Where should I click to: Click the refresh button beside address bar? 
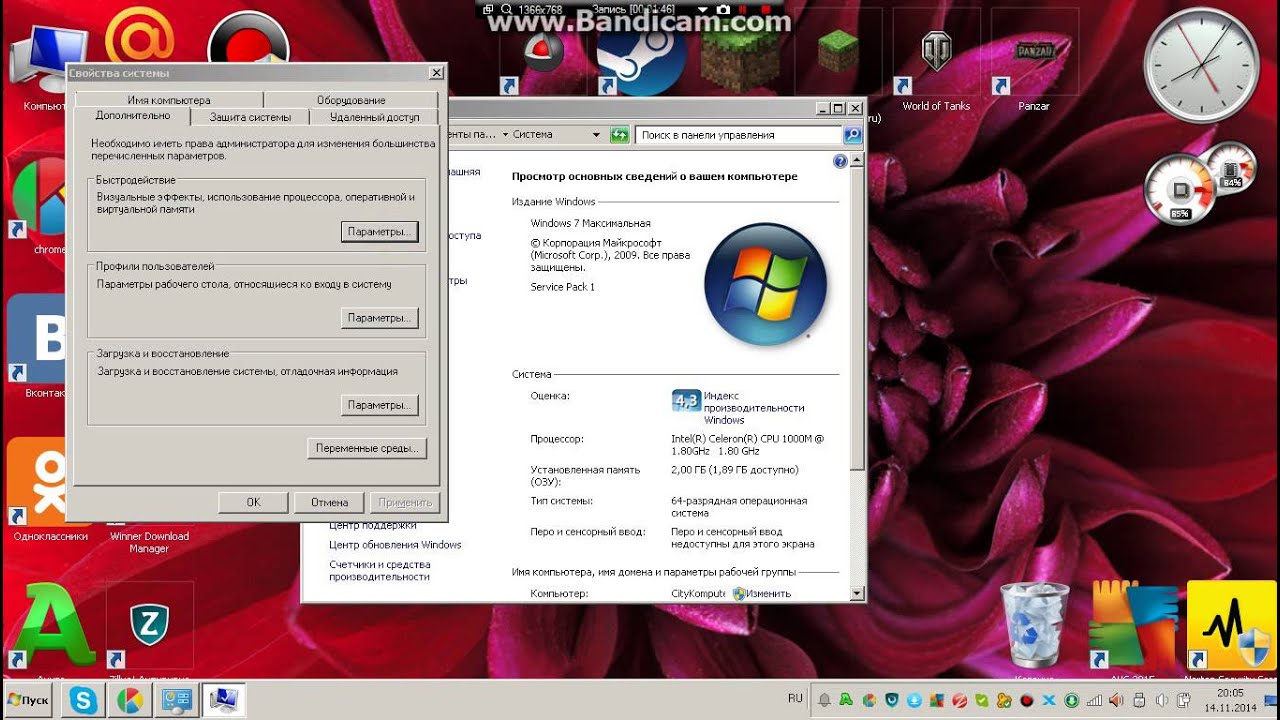pyautogui.click(x=620, y=135)
